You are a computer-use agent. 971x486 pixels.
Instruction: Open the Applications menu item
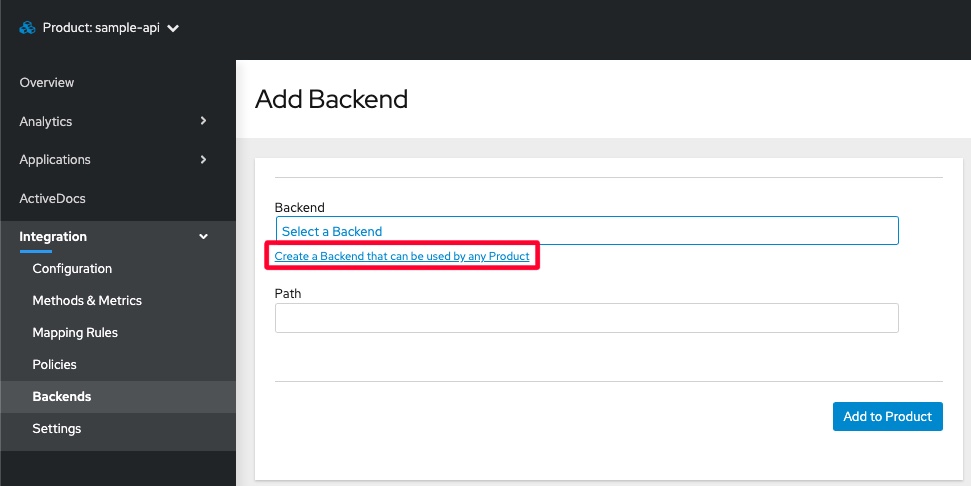click(55, 159)
